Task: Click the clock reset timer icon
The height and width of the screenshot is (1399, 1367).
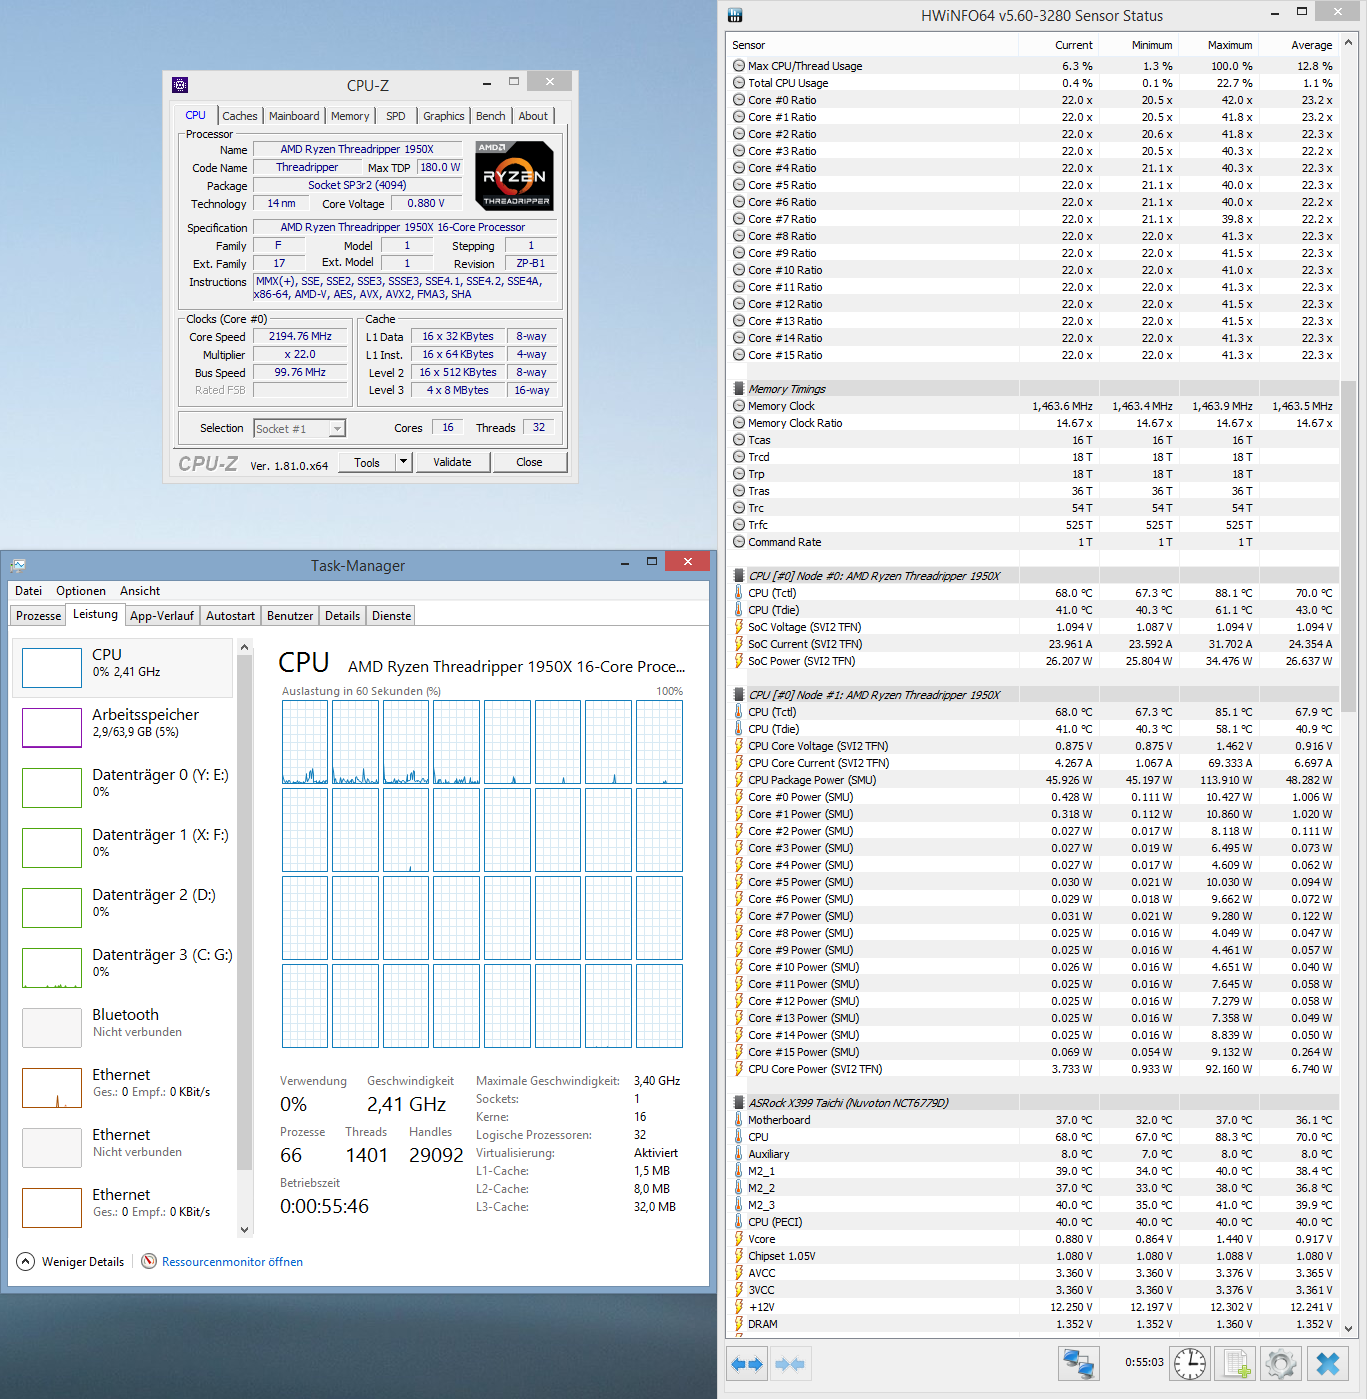Action: coord(1190,1364)
